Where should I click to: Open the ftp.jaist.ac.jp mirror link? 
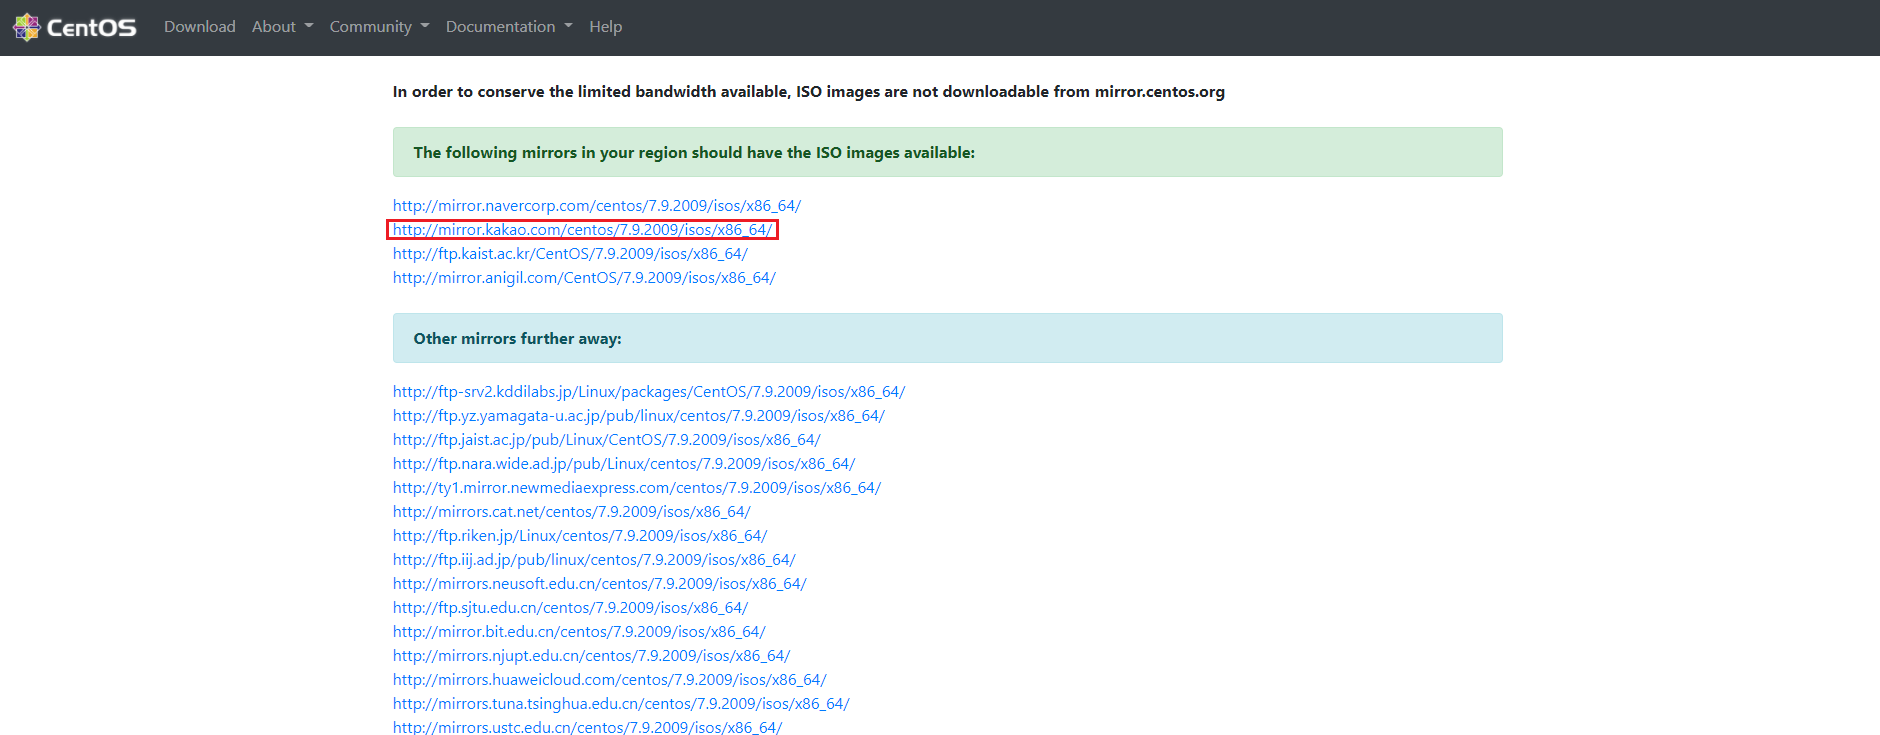[607, 440]
